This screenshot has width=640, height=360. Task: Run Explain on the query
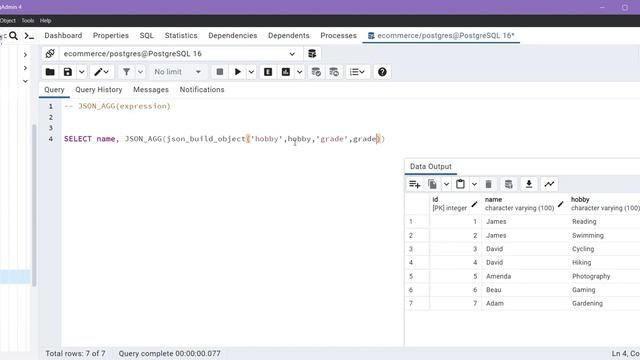point(268,72)
